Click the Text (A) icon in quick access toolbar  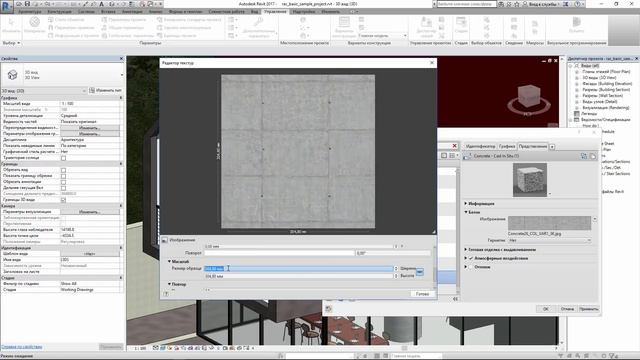coord(102,4)
